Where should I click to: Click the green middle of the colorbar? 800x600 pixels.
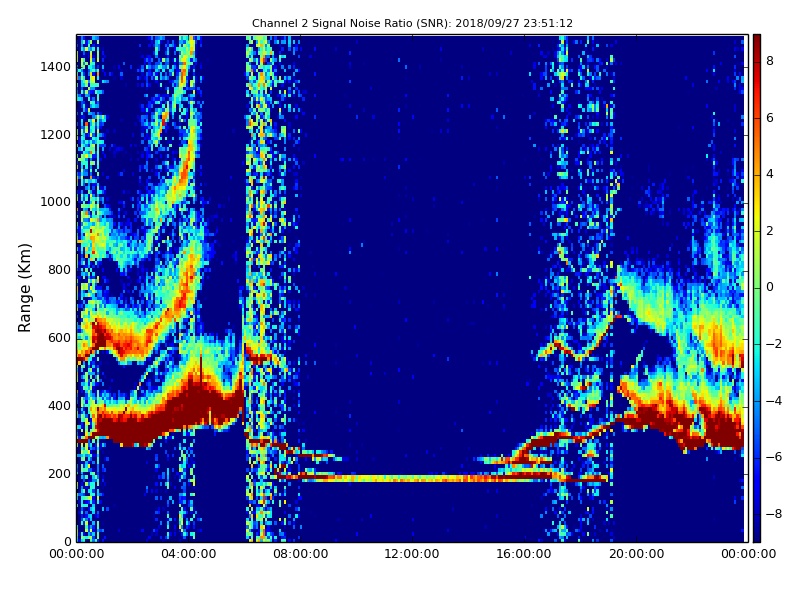757,288
